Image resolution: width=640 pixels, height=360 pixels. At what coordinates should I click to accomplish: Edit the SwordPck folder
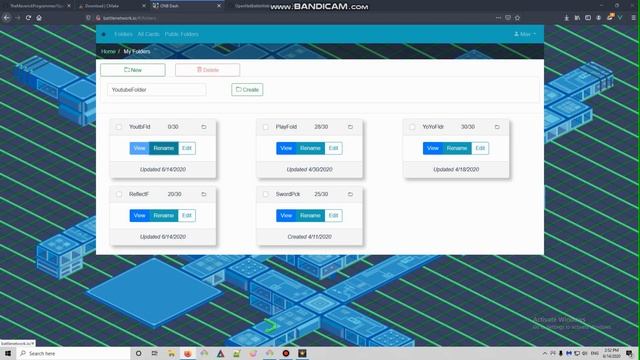[x=333, y=216]
